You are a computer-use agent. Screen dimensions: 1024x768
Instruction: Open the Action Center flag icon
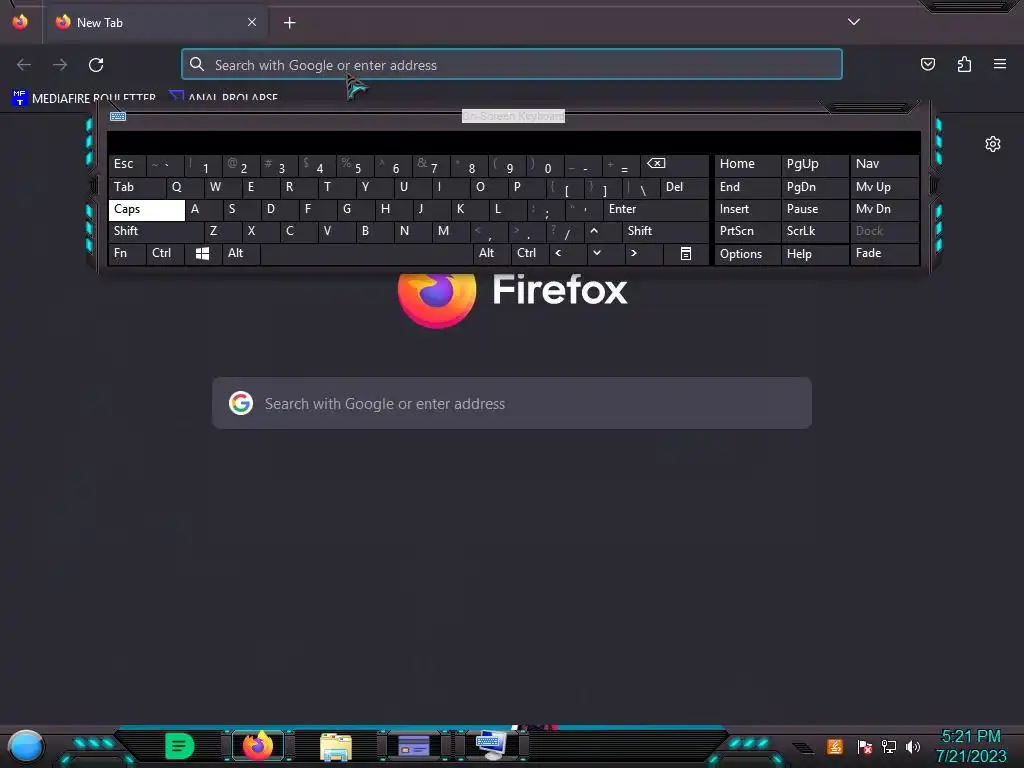click(x=864, y=746)
